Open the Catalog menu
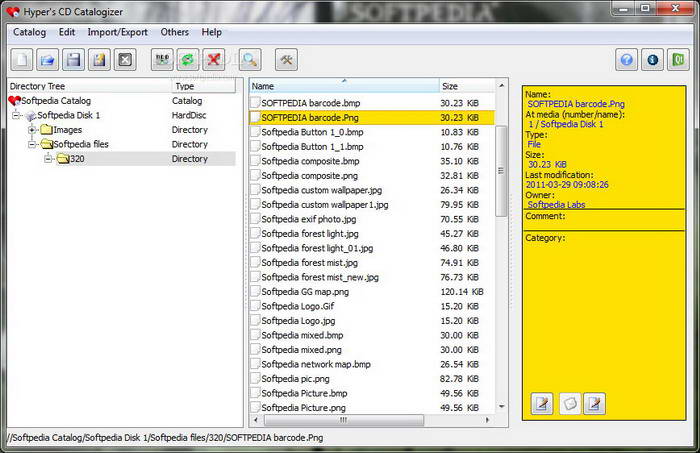The width and height of the screenshot is (700, 453). point(29,32)
